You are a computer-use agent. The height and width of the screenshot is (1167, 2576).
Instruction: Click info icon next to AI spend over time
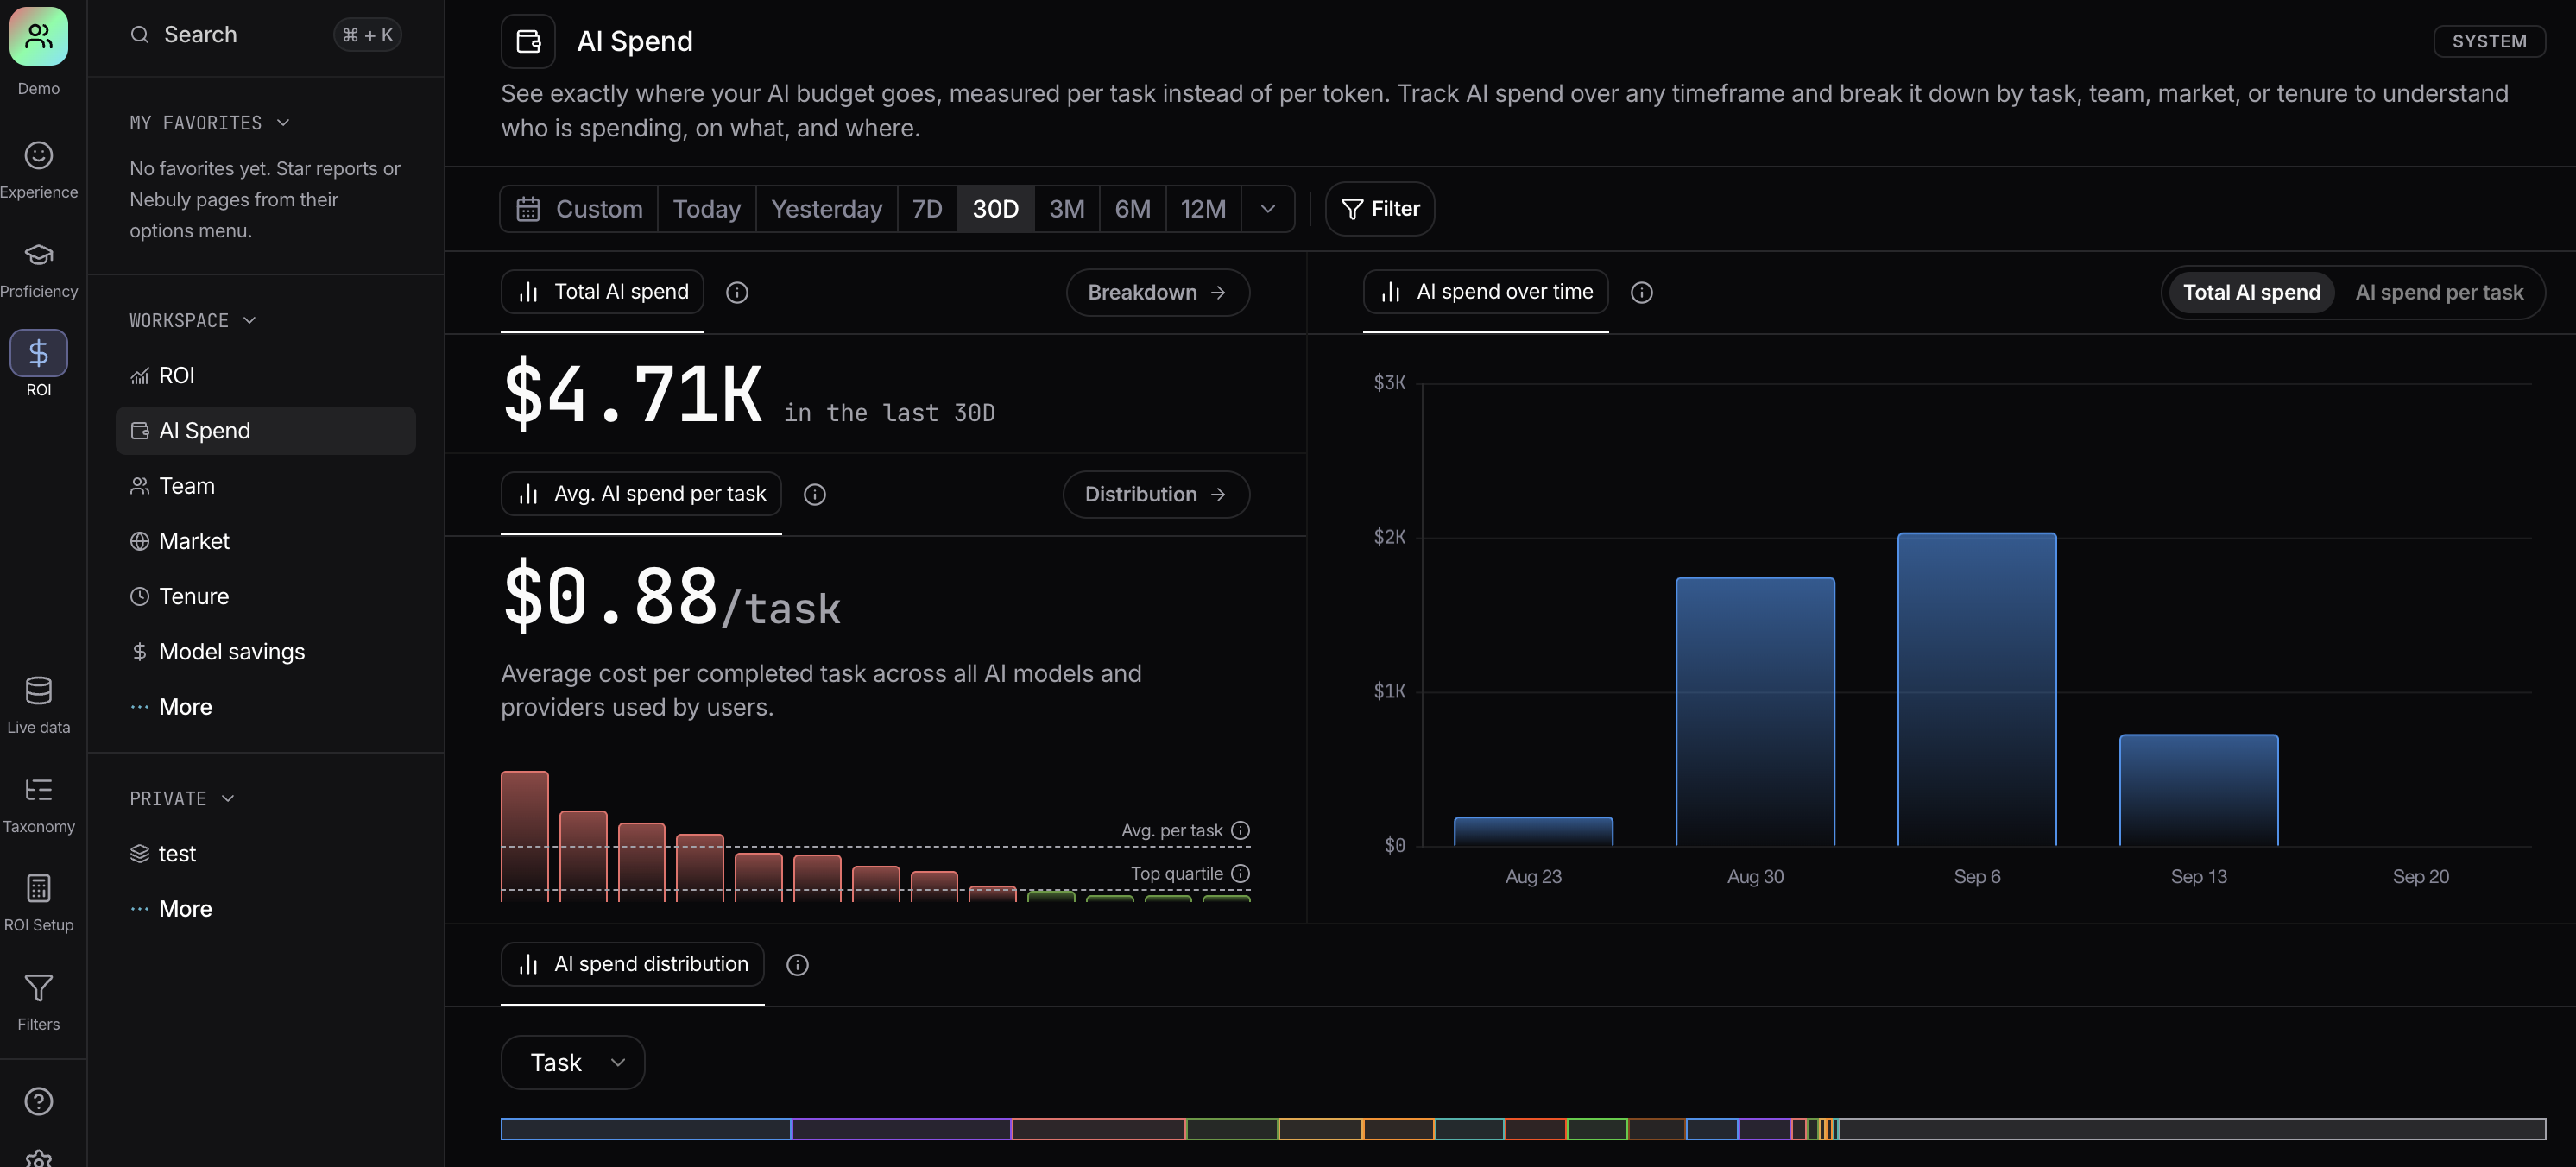[1641, 292]
